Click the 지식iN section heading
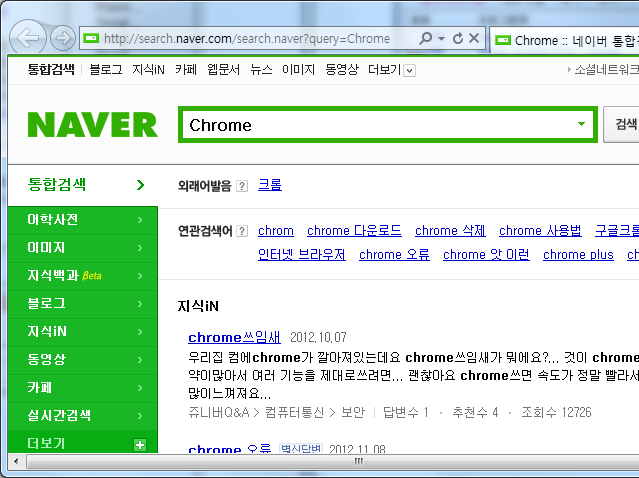This screenshot has height=478, width=639. point(198,306)
